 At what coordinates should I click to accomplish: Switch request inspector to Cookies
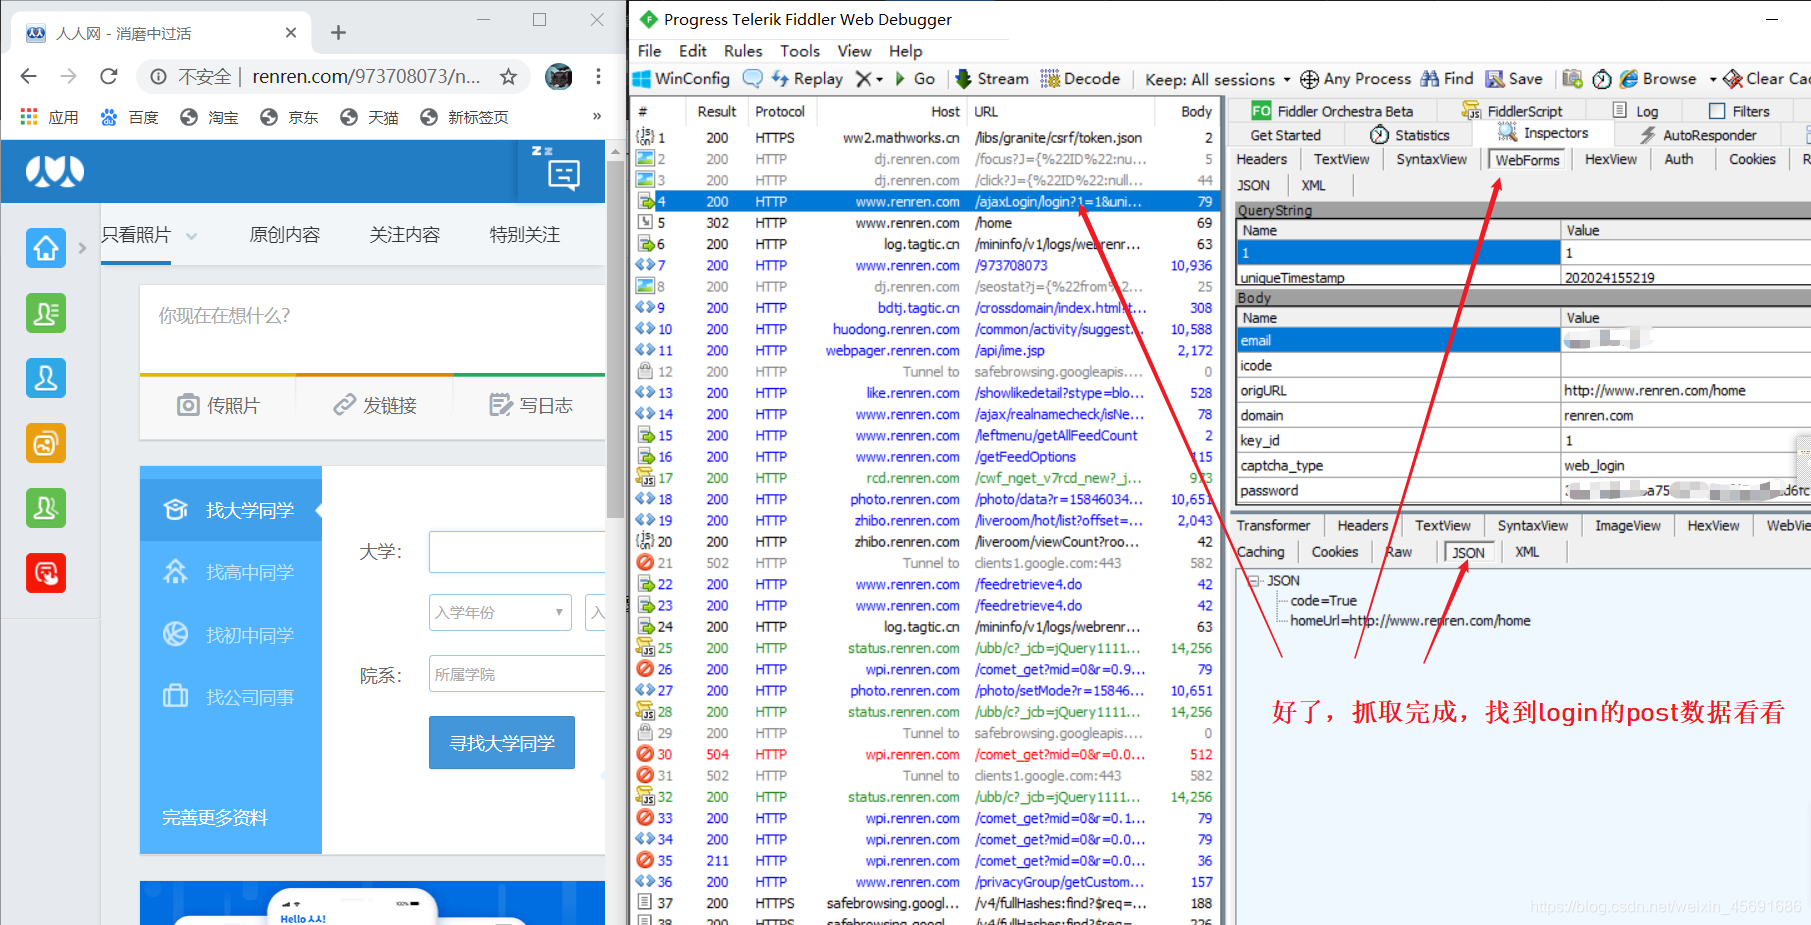coord(1752,159)
